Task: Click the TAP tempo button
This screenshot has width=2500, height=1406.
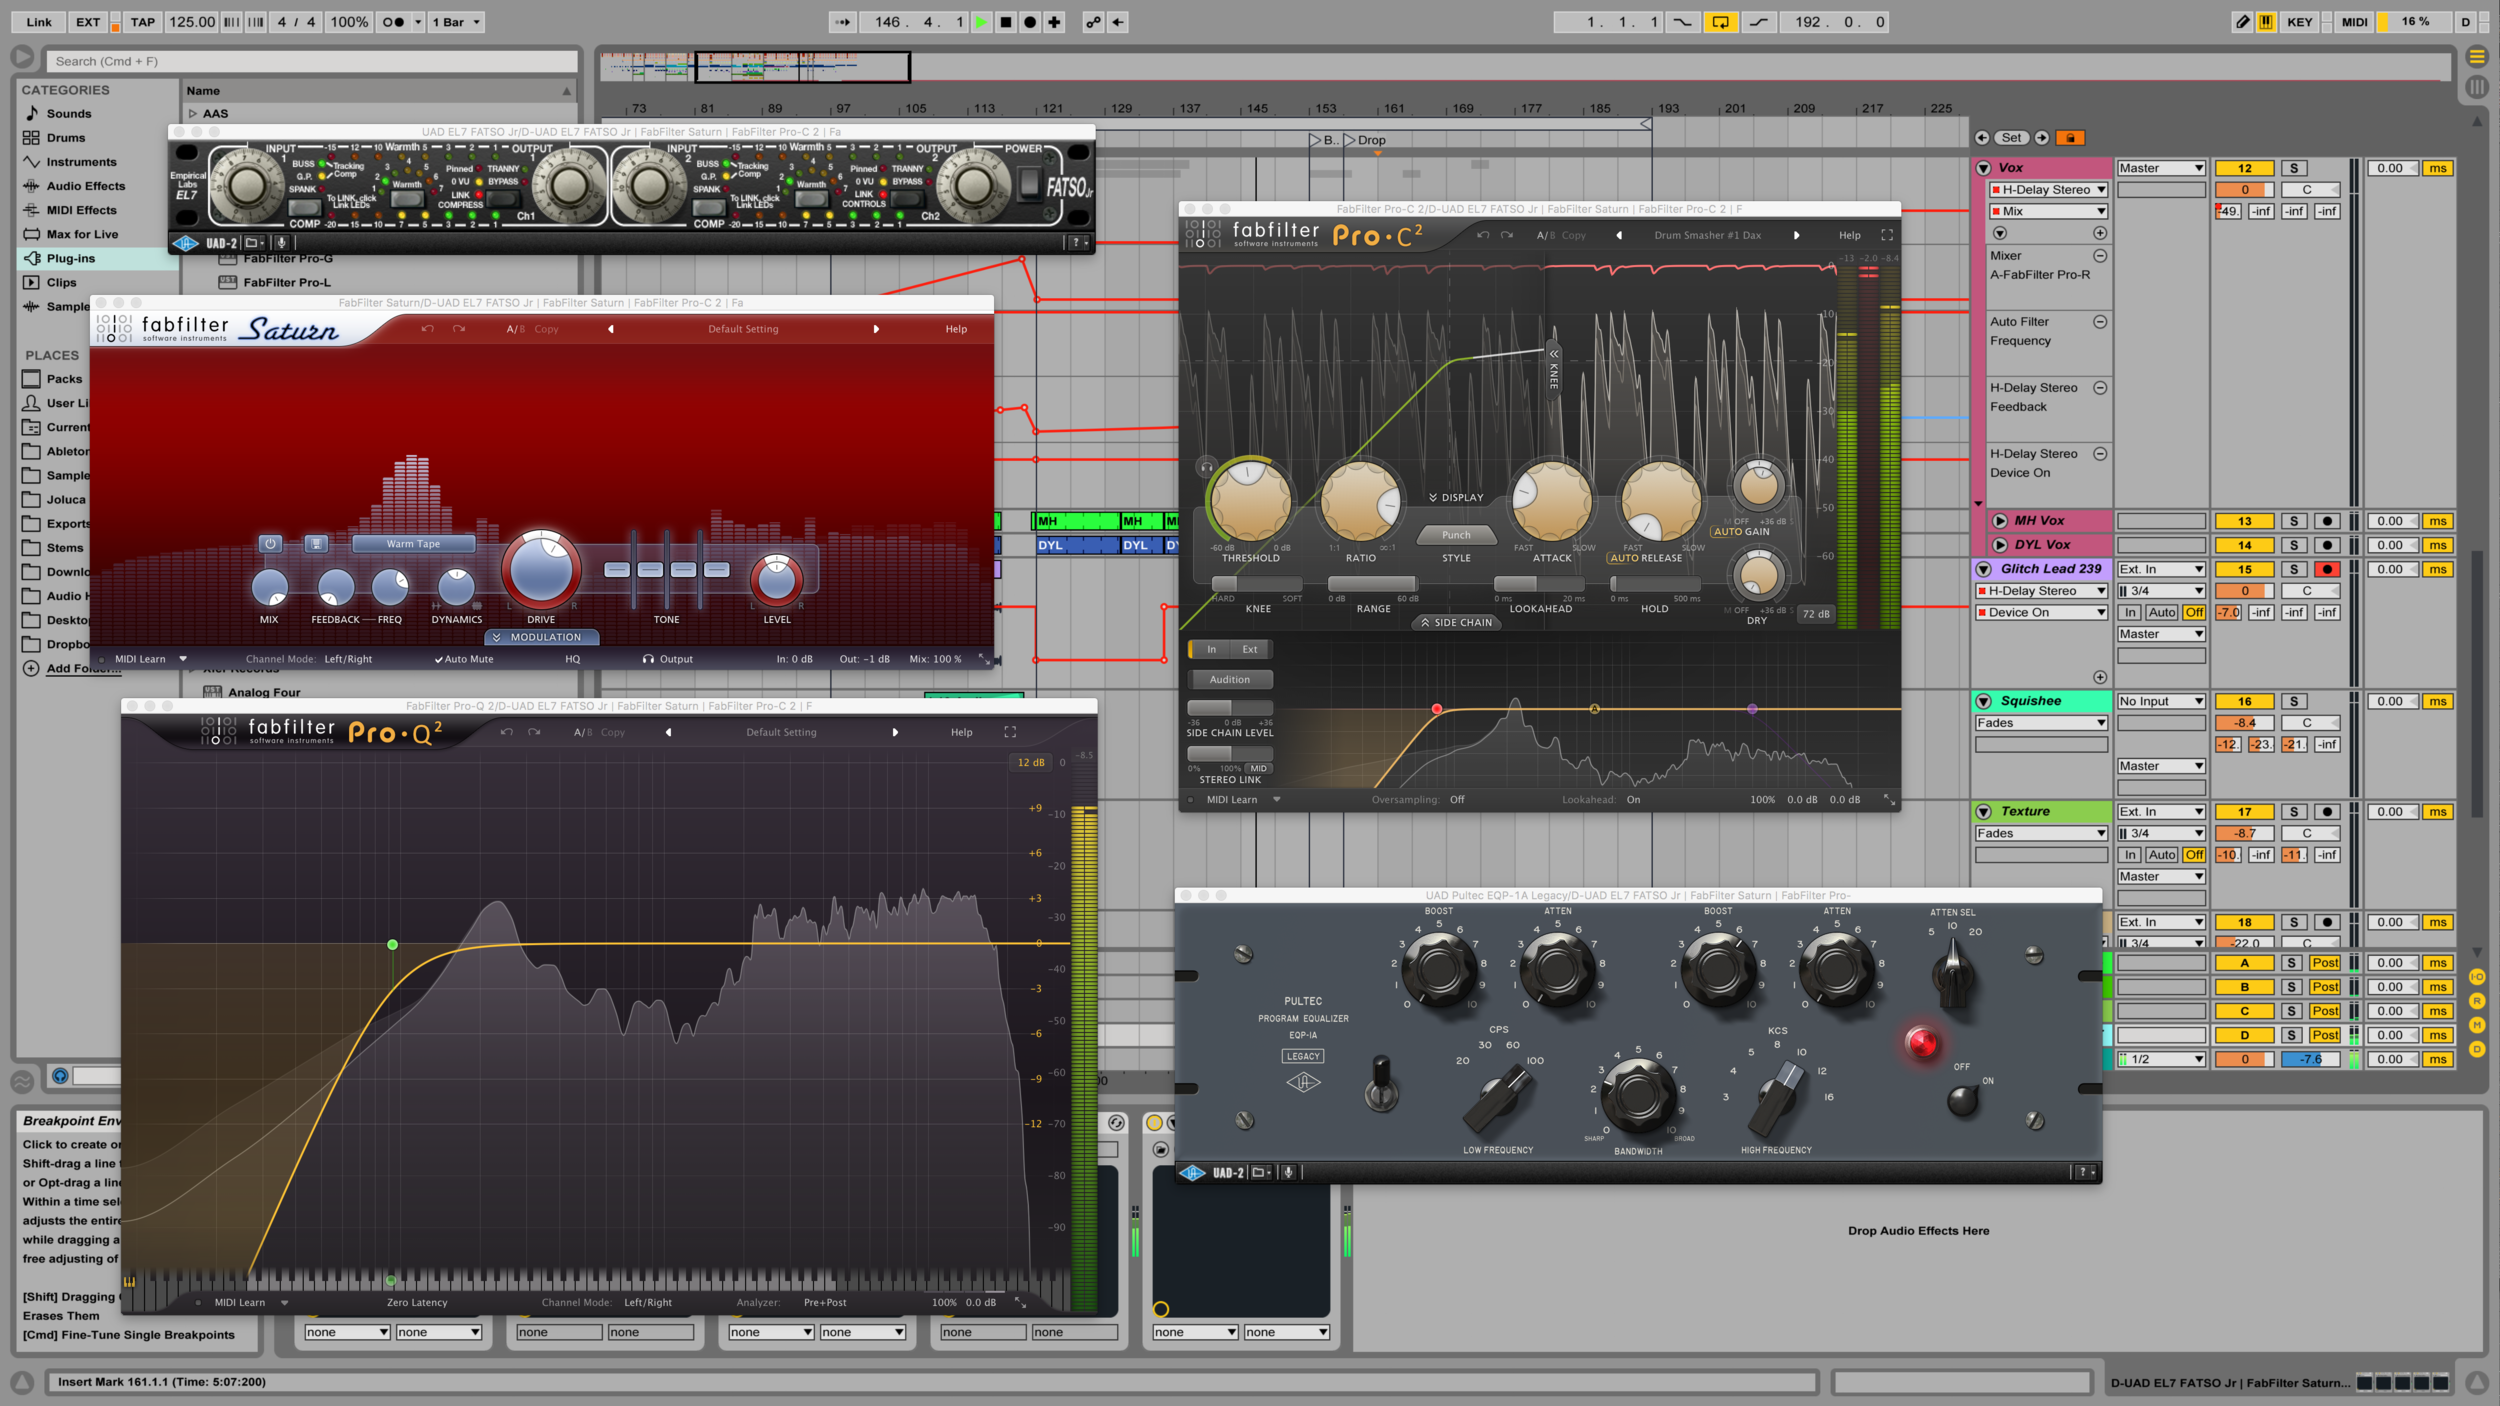Action: coord(143,22)
